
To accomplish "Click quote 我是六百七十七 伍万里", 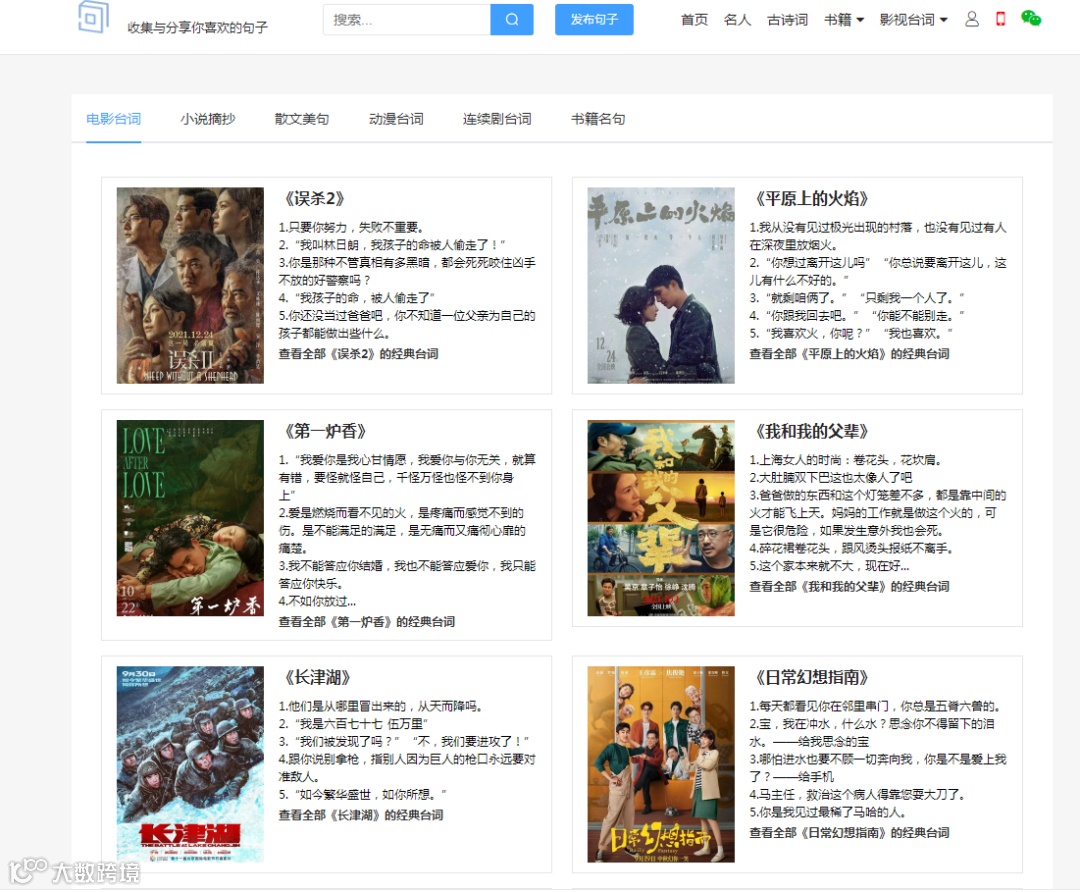I will point(353,724).
